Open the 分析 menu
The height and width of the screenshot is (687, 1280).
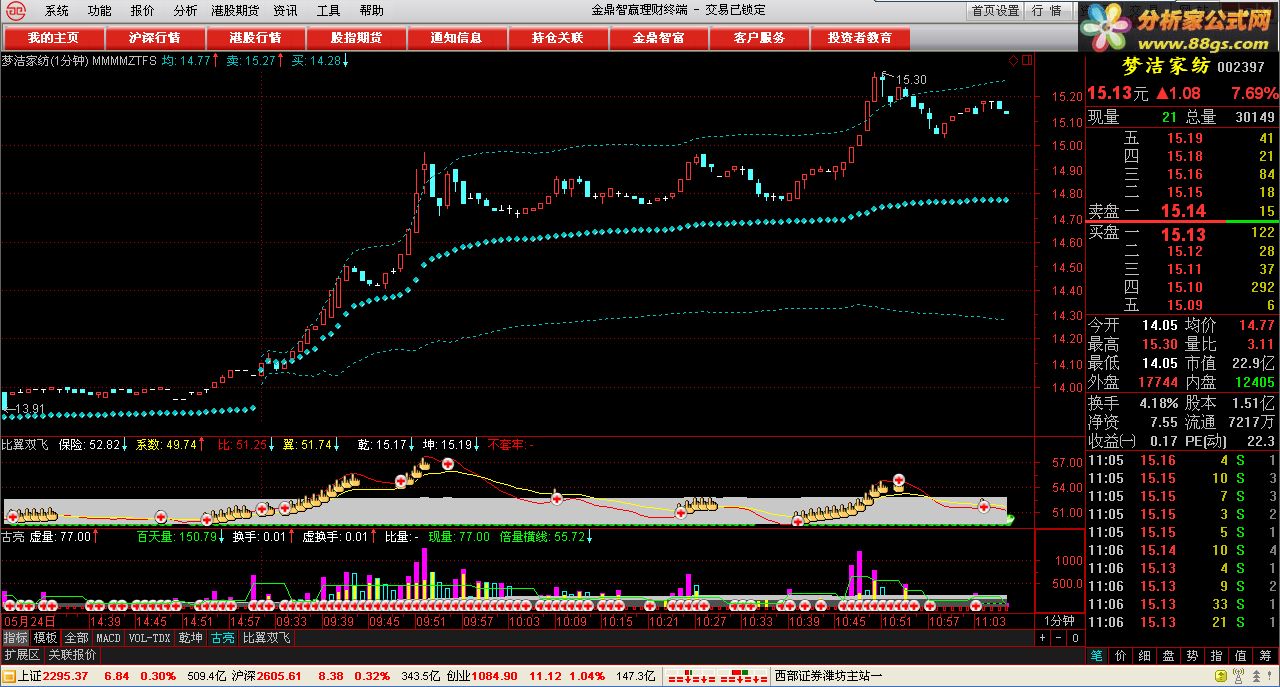coord(185,11)
